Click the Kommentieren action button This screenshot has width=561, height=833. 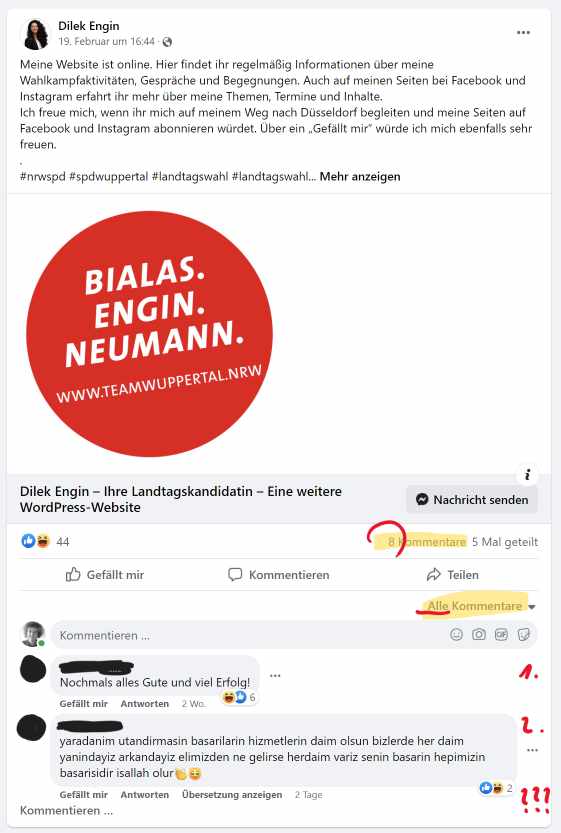[x=278, y=575]
